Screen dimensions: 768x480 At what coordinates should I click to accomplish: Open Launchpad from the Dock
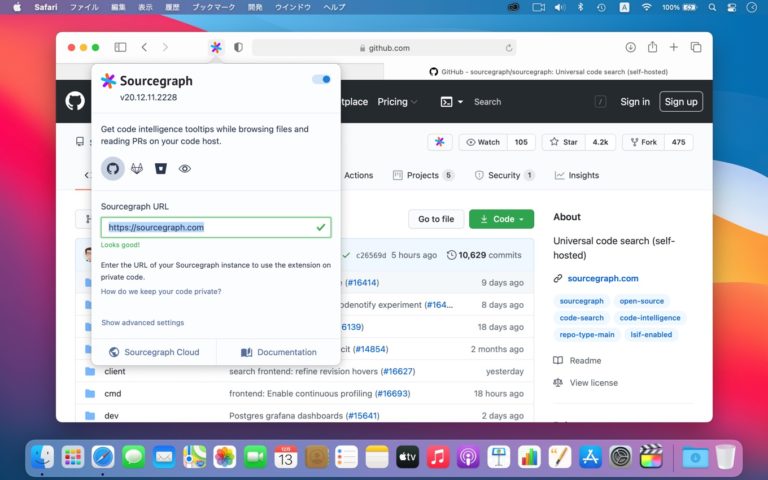click(72, 457)
